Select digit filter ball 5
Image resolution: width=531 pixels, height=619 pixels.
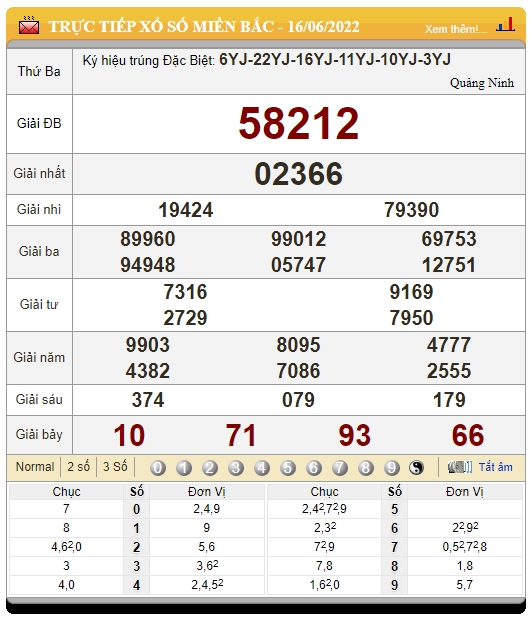point(288,468)
